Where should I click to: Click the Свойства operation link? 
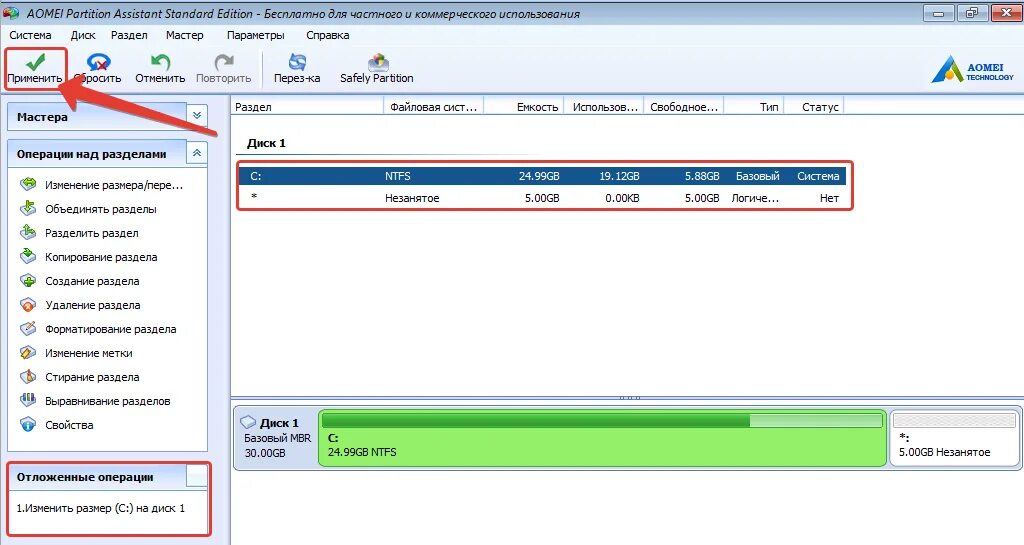[69, 425]
